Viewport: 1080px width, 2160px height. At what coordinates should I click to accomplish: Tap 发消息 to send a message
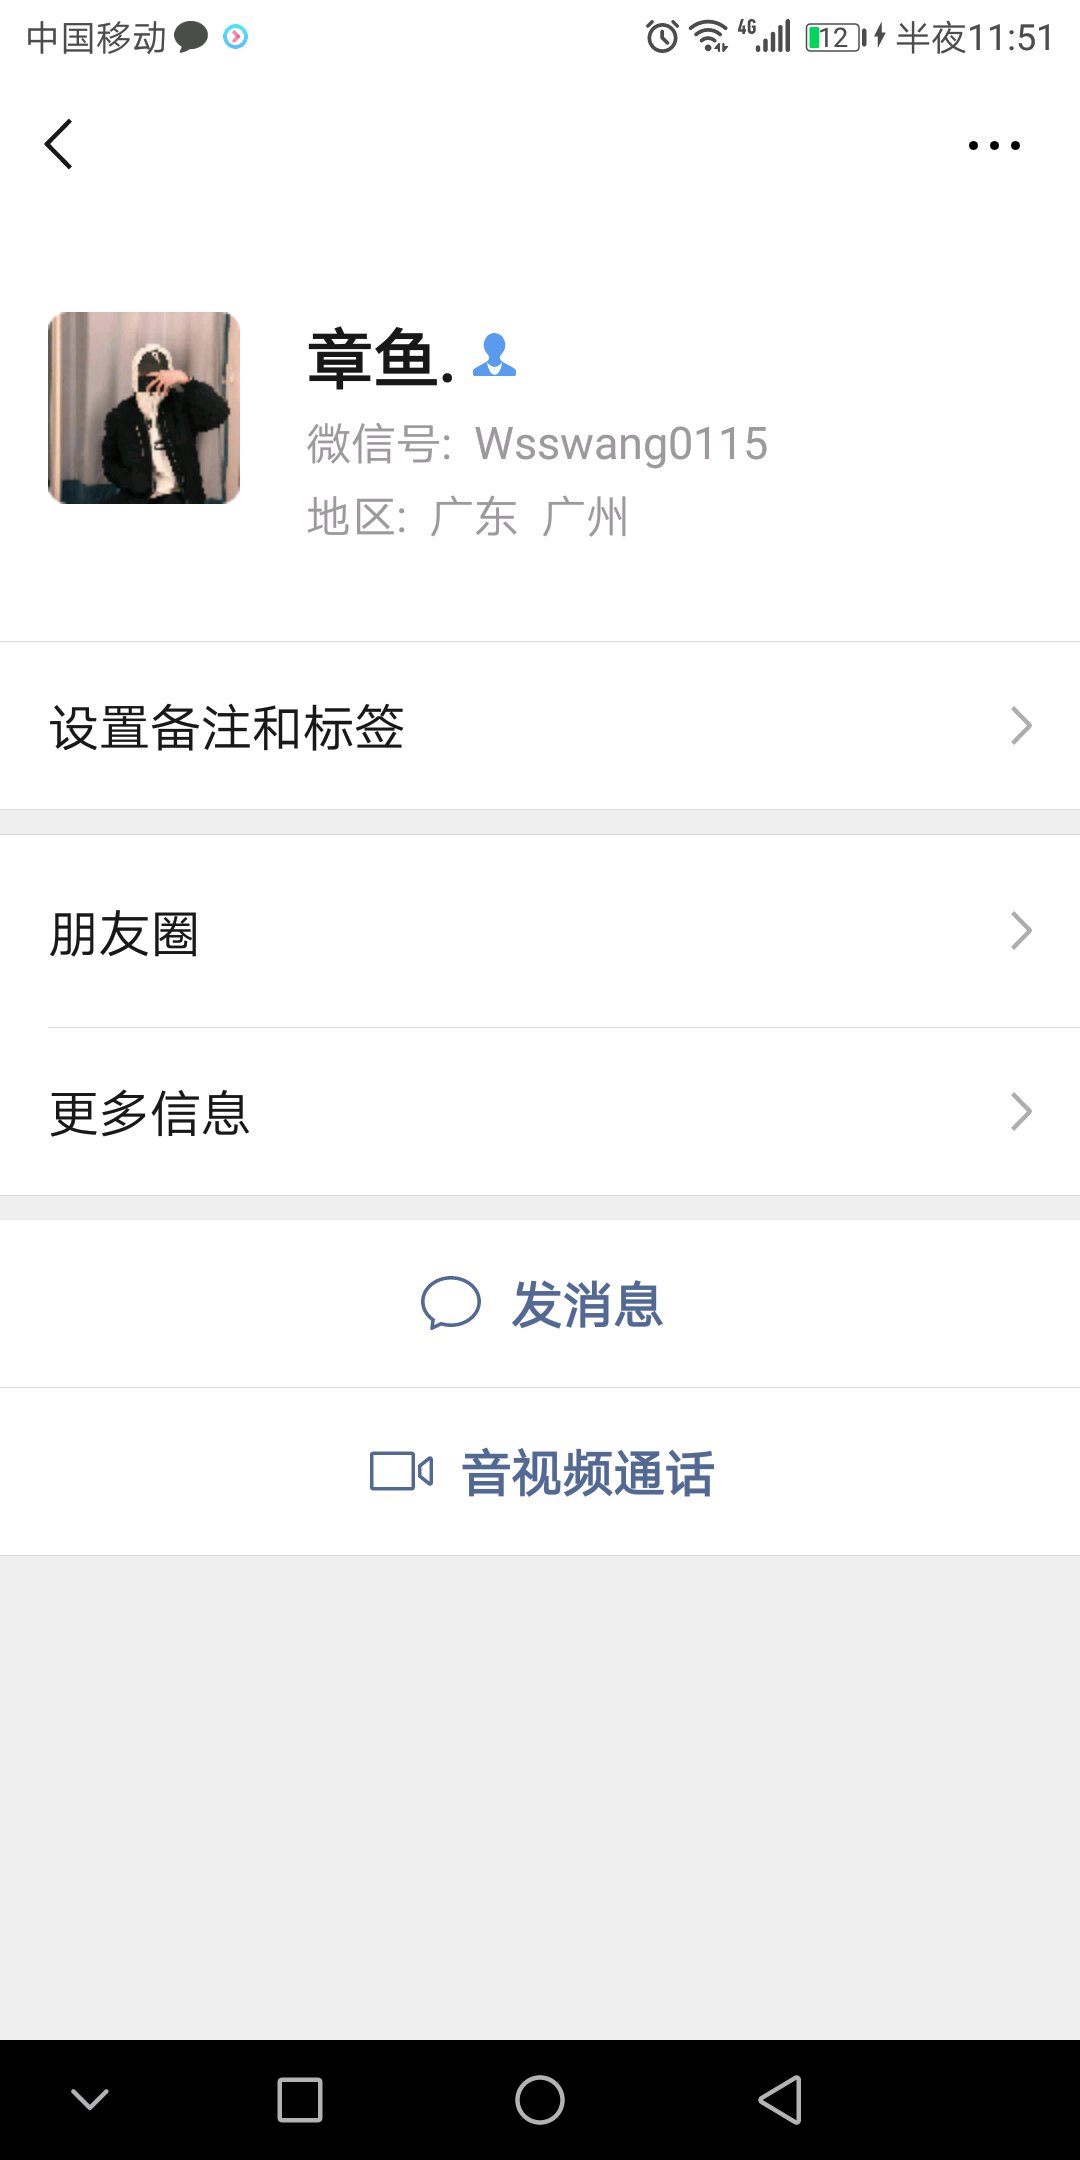tap(587, 1304)
